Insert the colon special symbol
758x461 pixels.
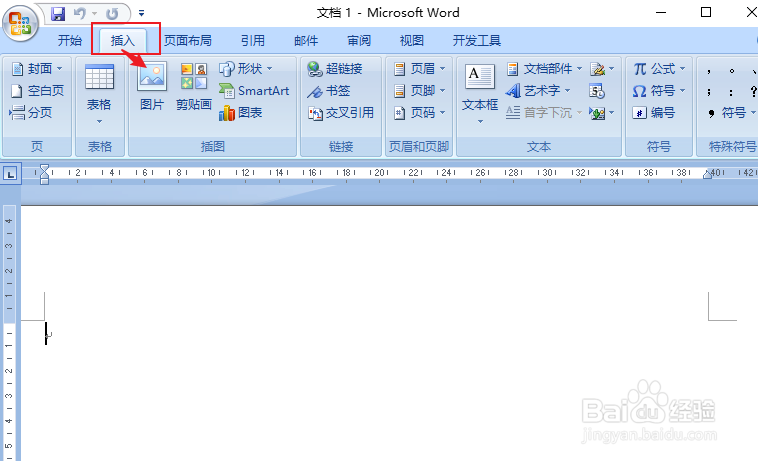[x=731, y=92]
